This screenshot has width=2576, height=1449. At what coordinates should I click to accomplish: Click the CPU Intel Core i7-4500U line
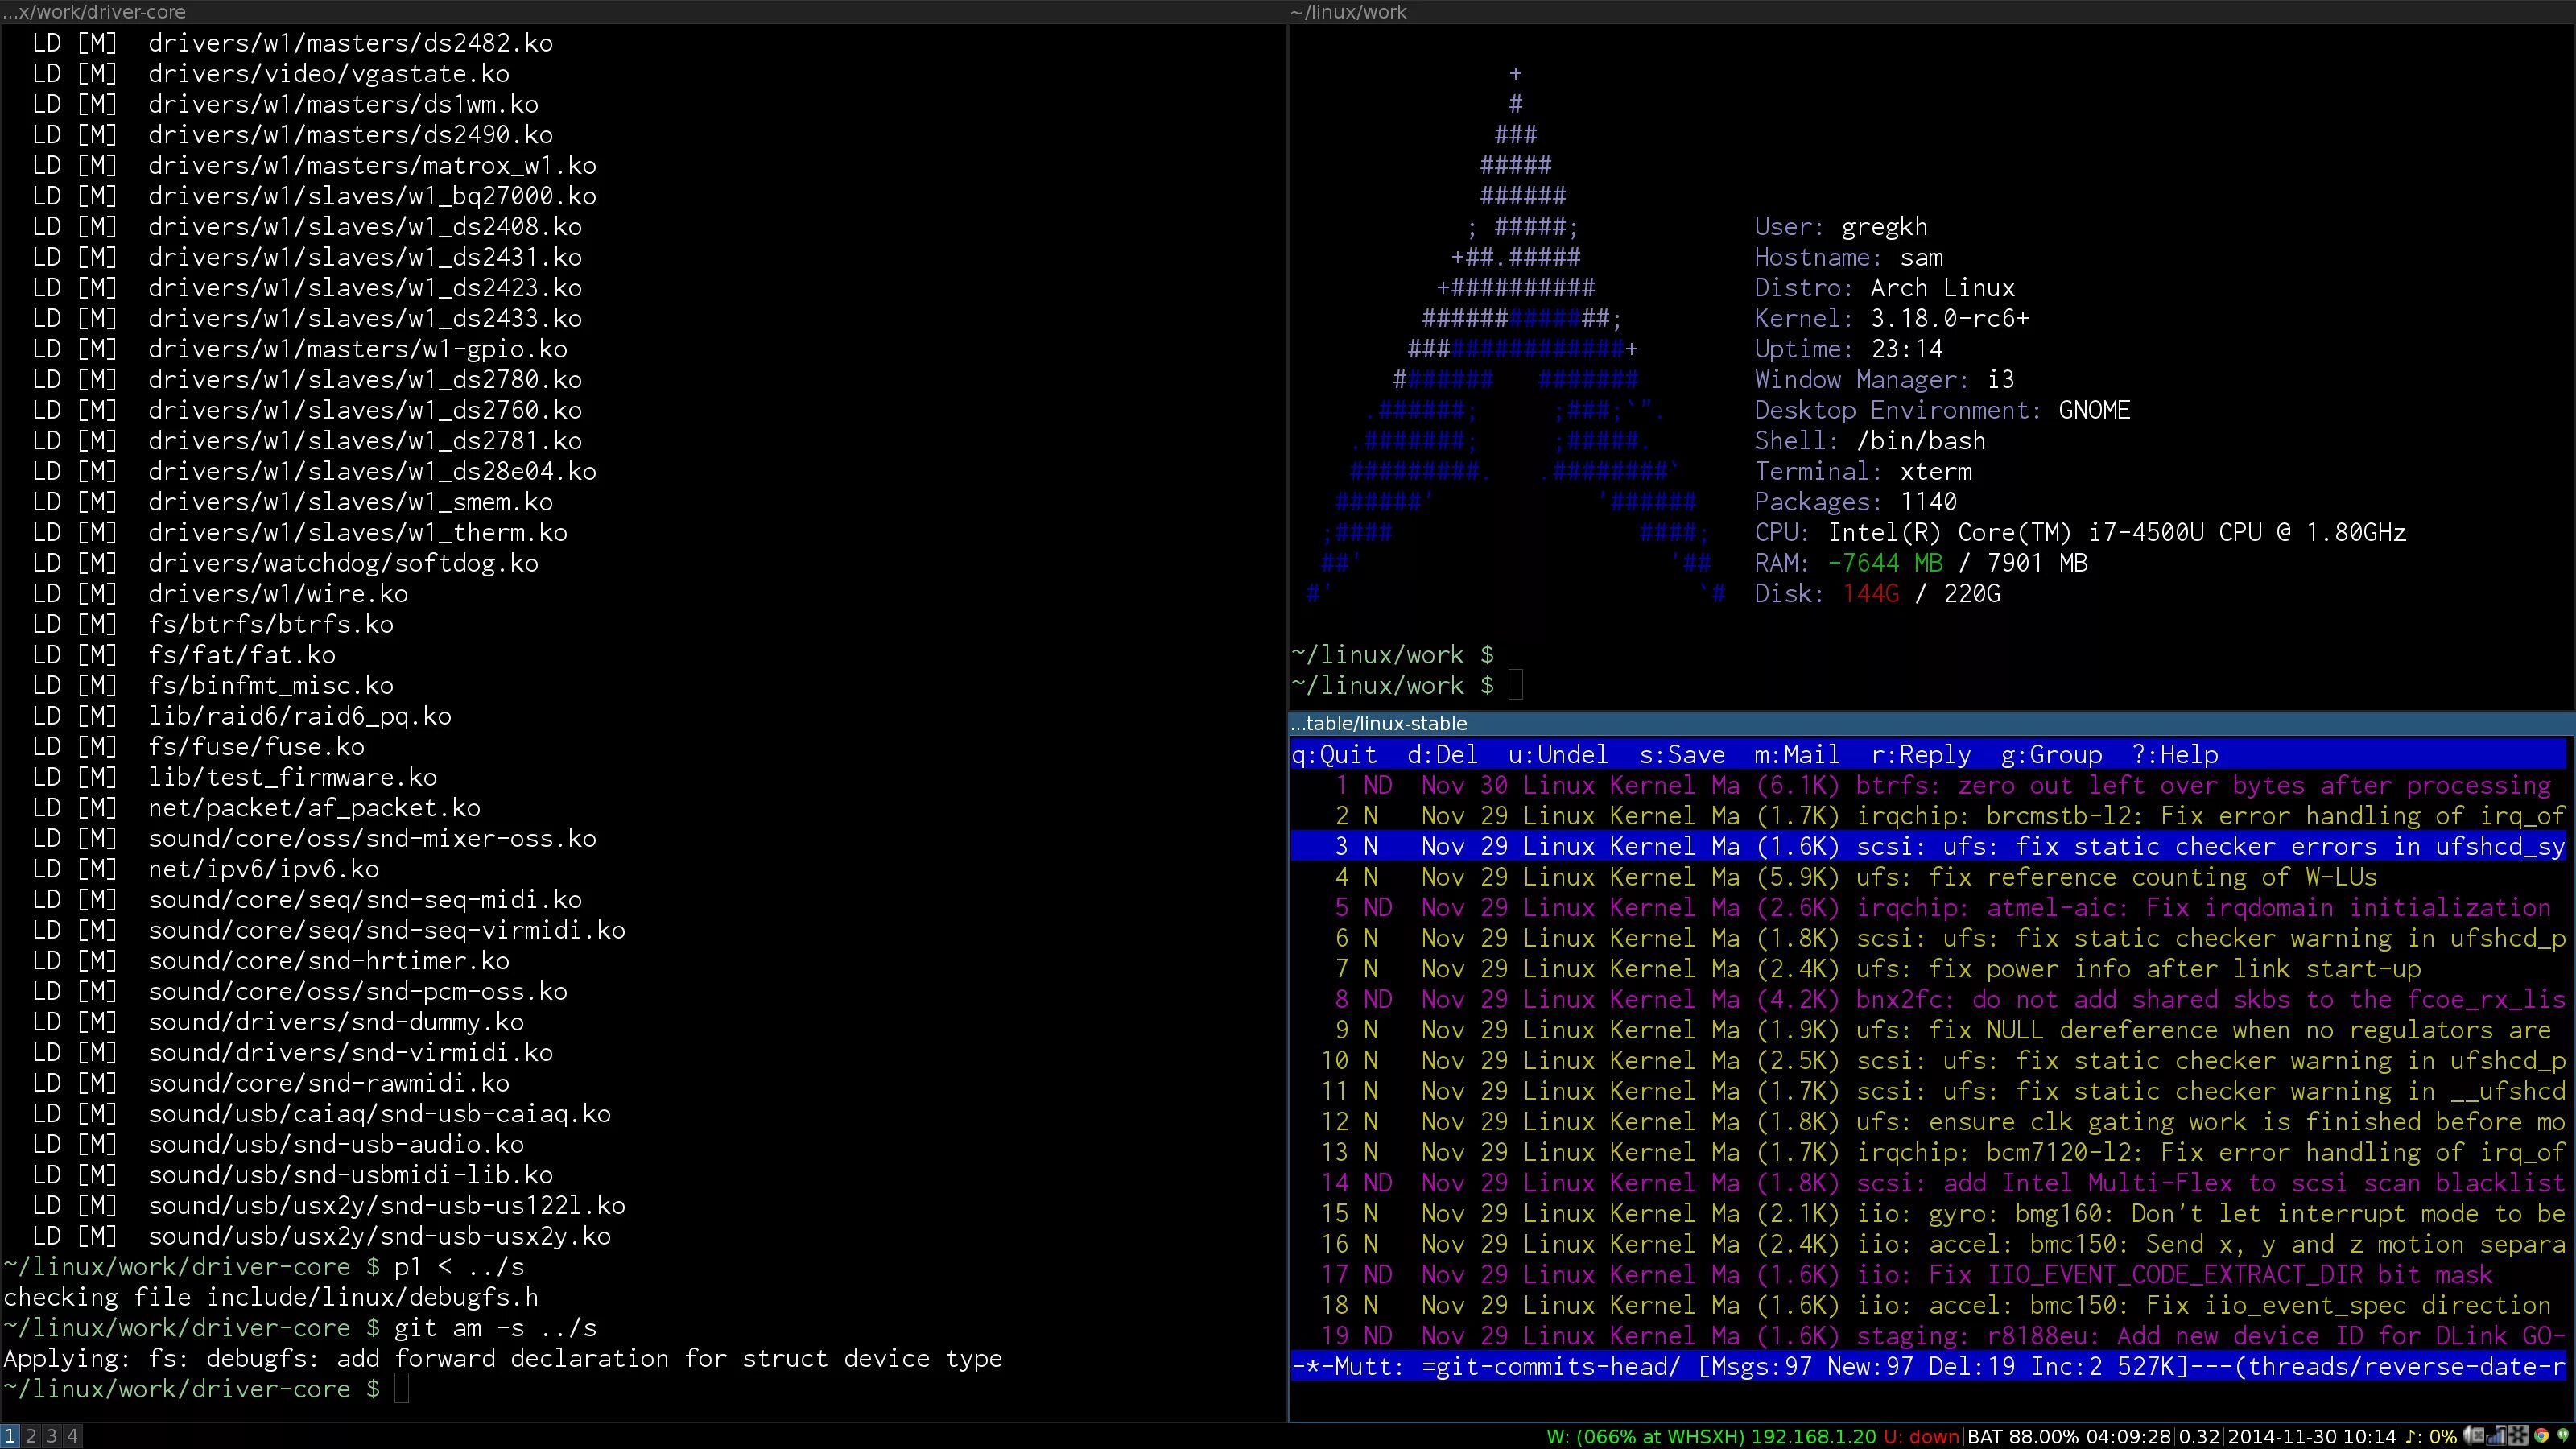pos(2080,533)
